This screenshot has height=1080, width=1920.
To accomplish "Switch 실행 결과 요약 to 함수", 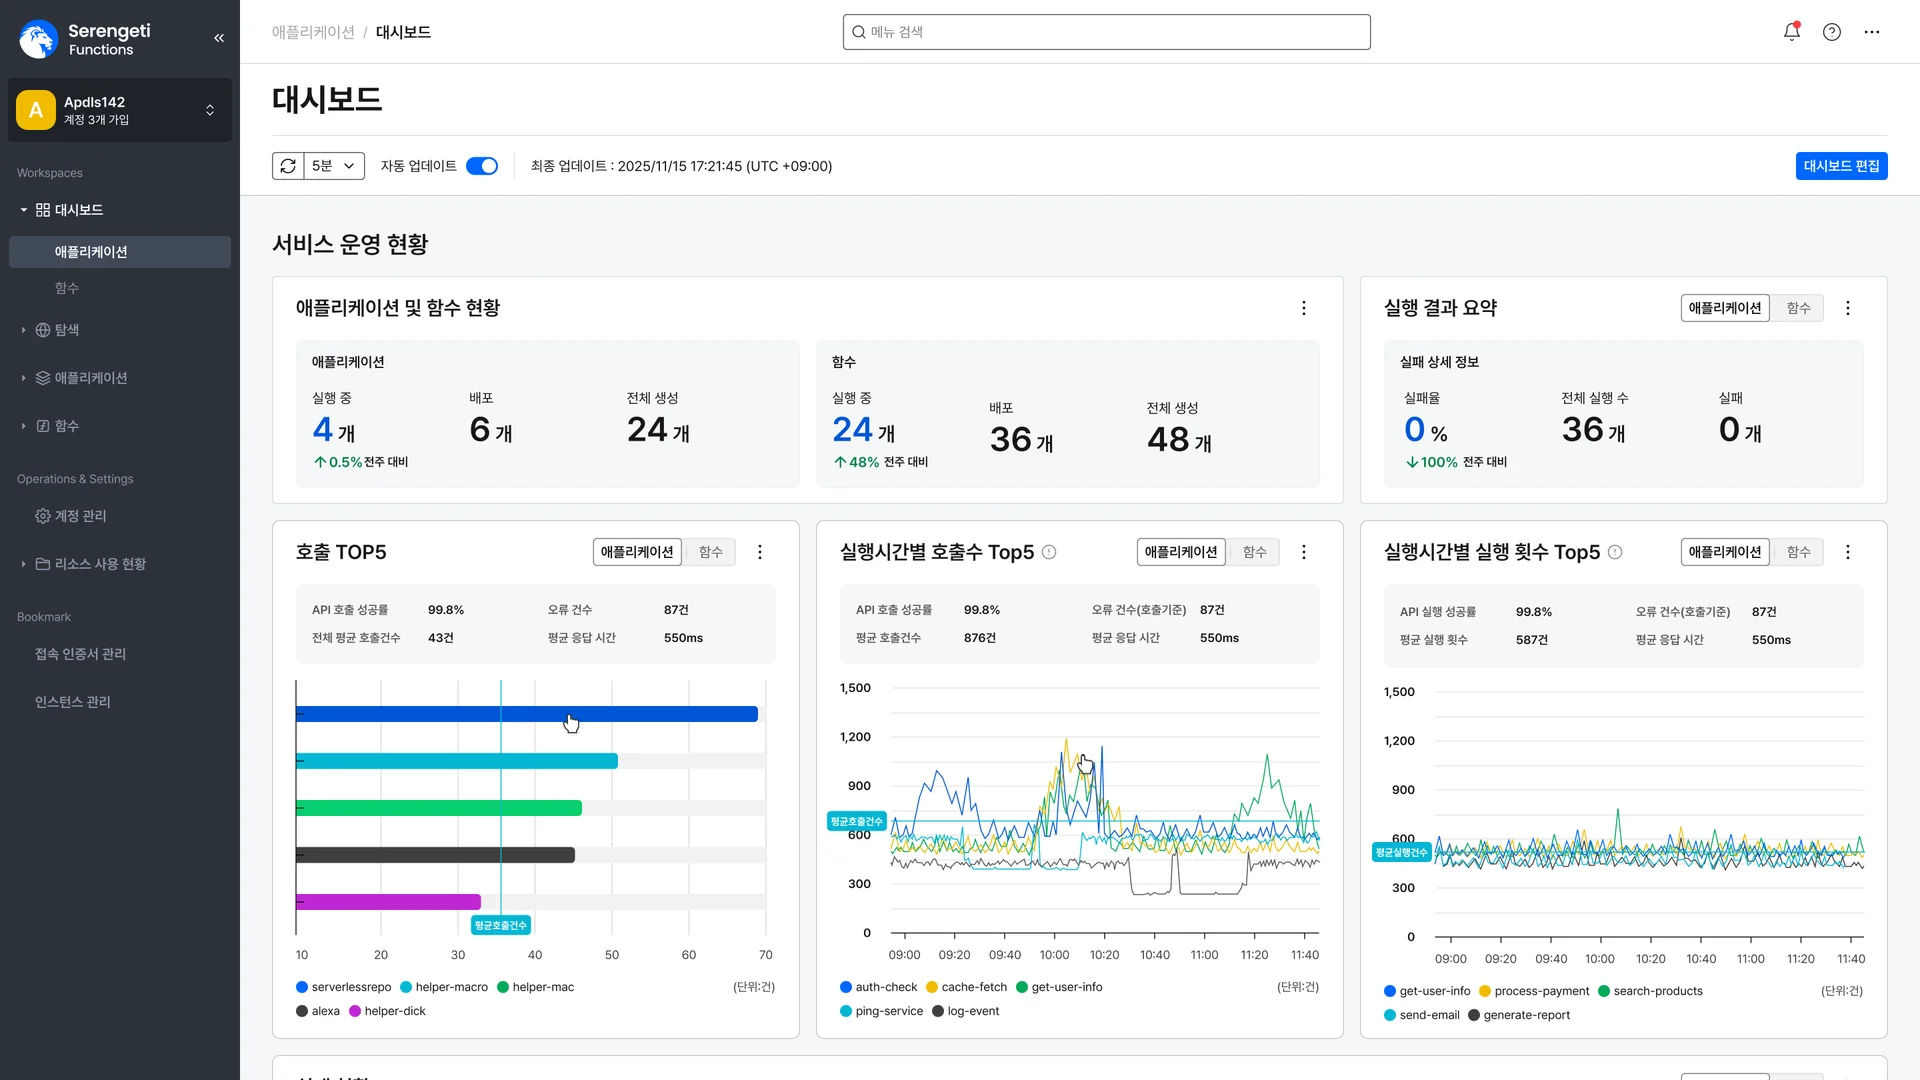I will tap(1798, 308).
